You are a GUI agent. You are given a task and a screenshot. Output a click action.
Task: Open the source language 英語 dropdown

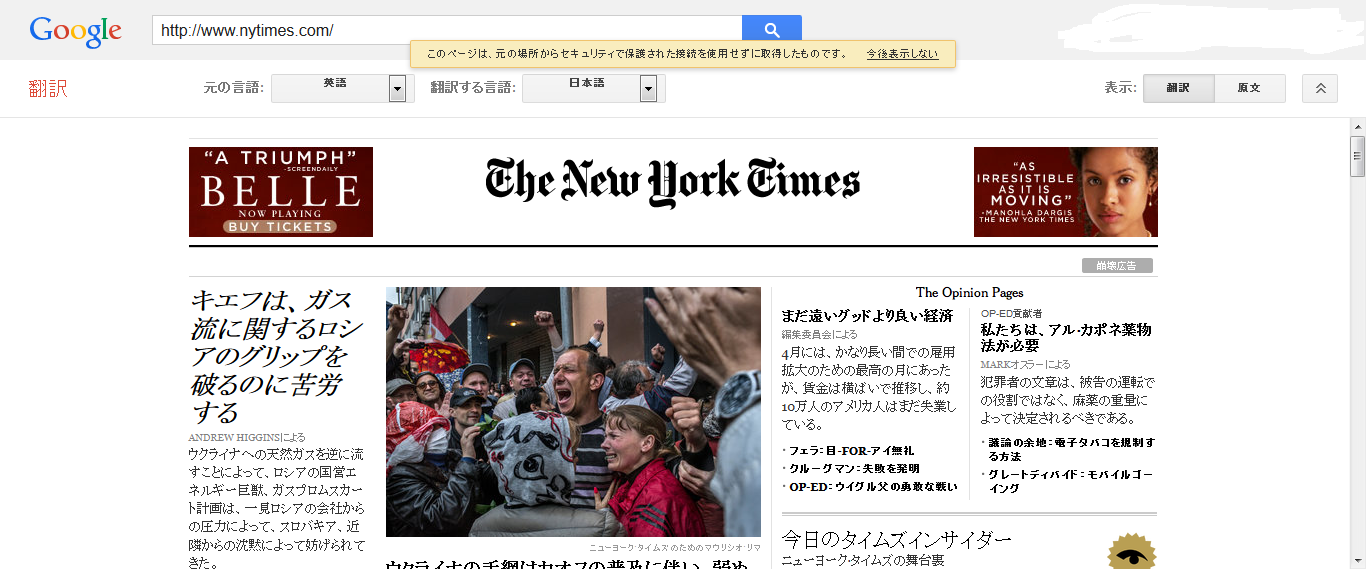(343, 88)
